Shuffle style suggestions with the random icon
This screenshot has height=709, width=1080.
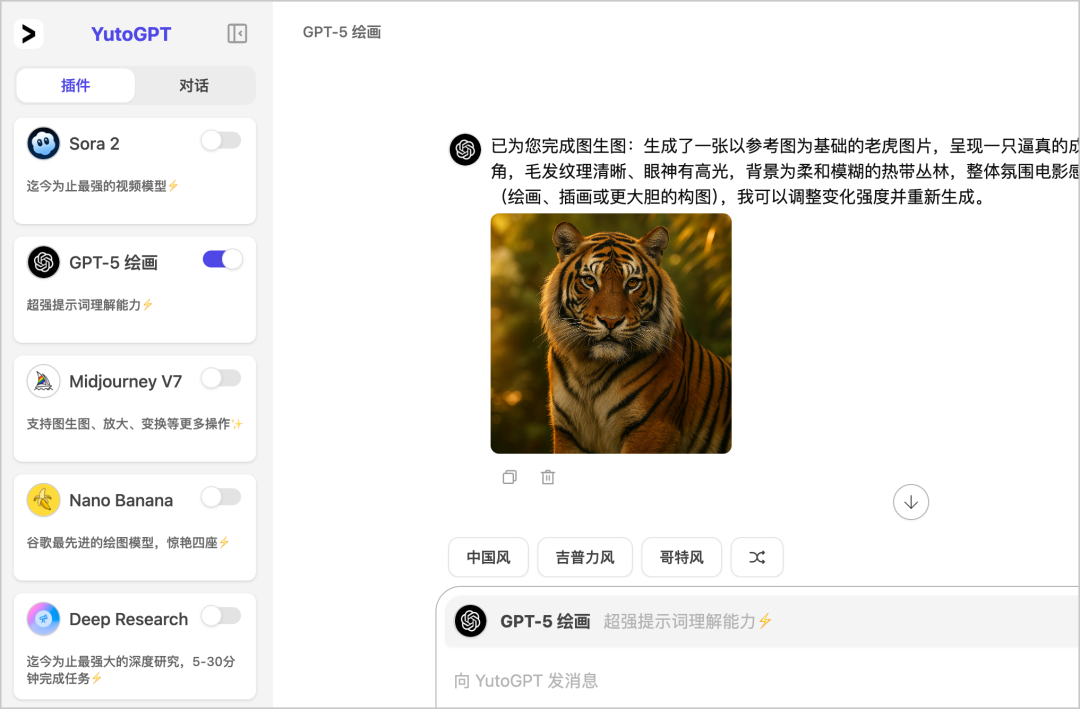pos(757,557)
